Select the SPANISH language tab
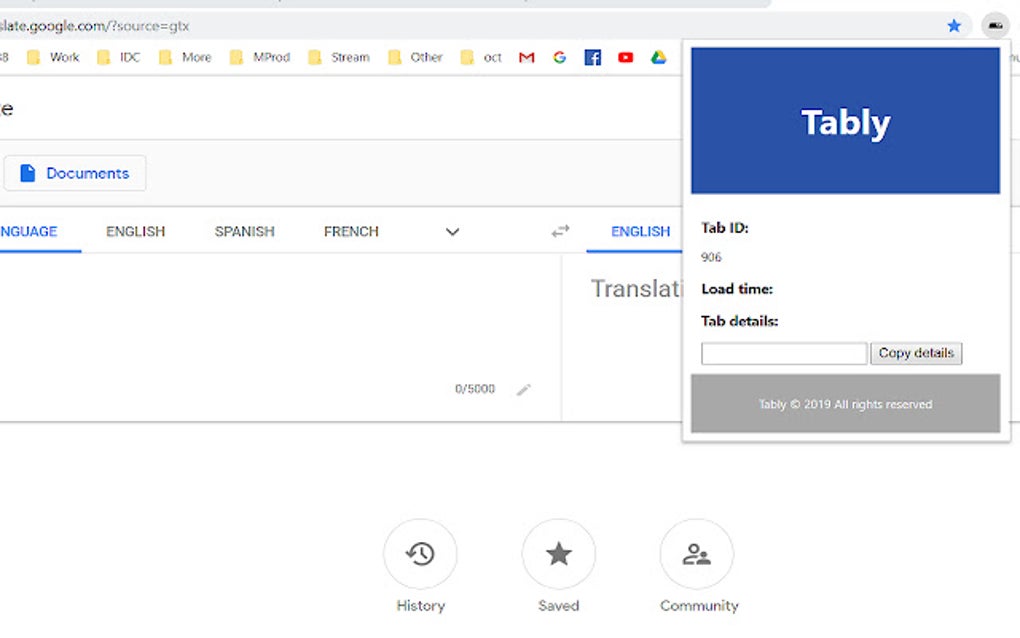Viewport: 1020px width, 638px height. (x=244, y=231)
